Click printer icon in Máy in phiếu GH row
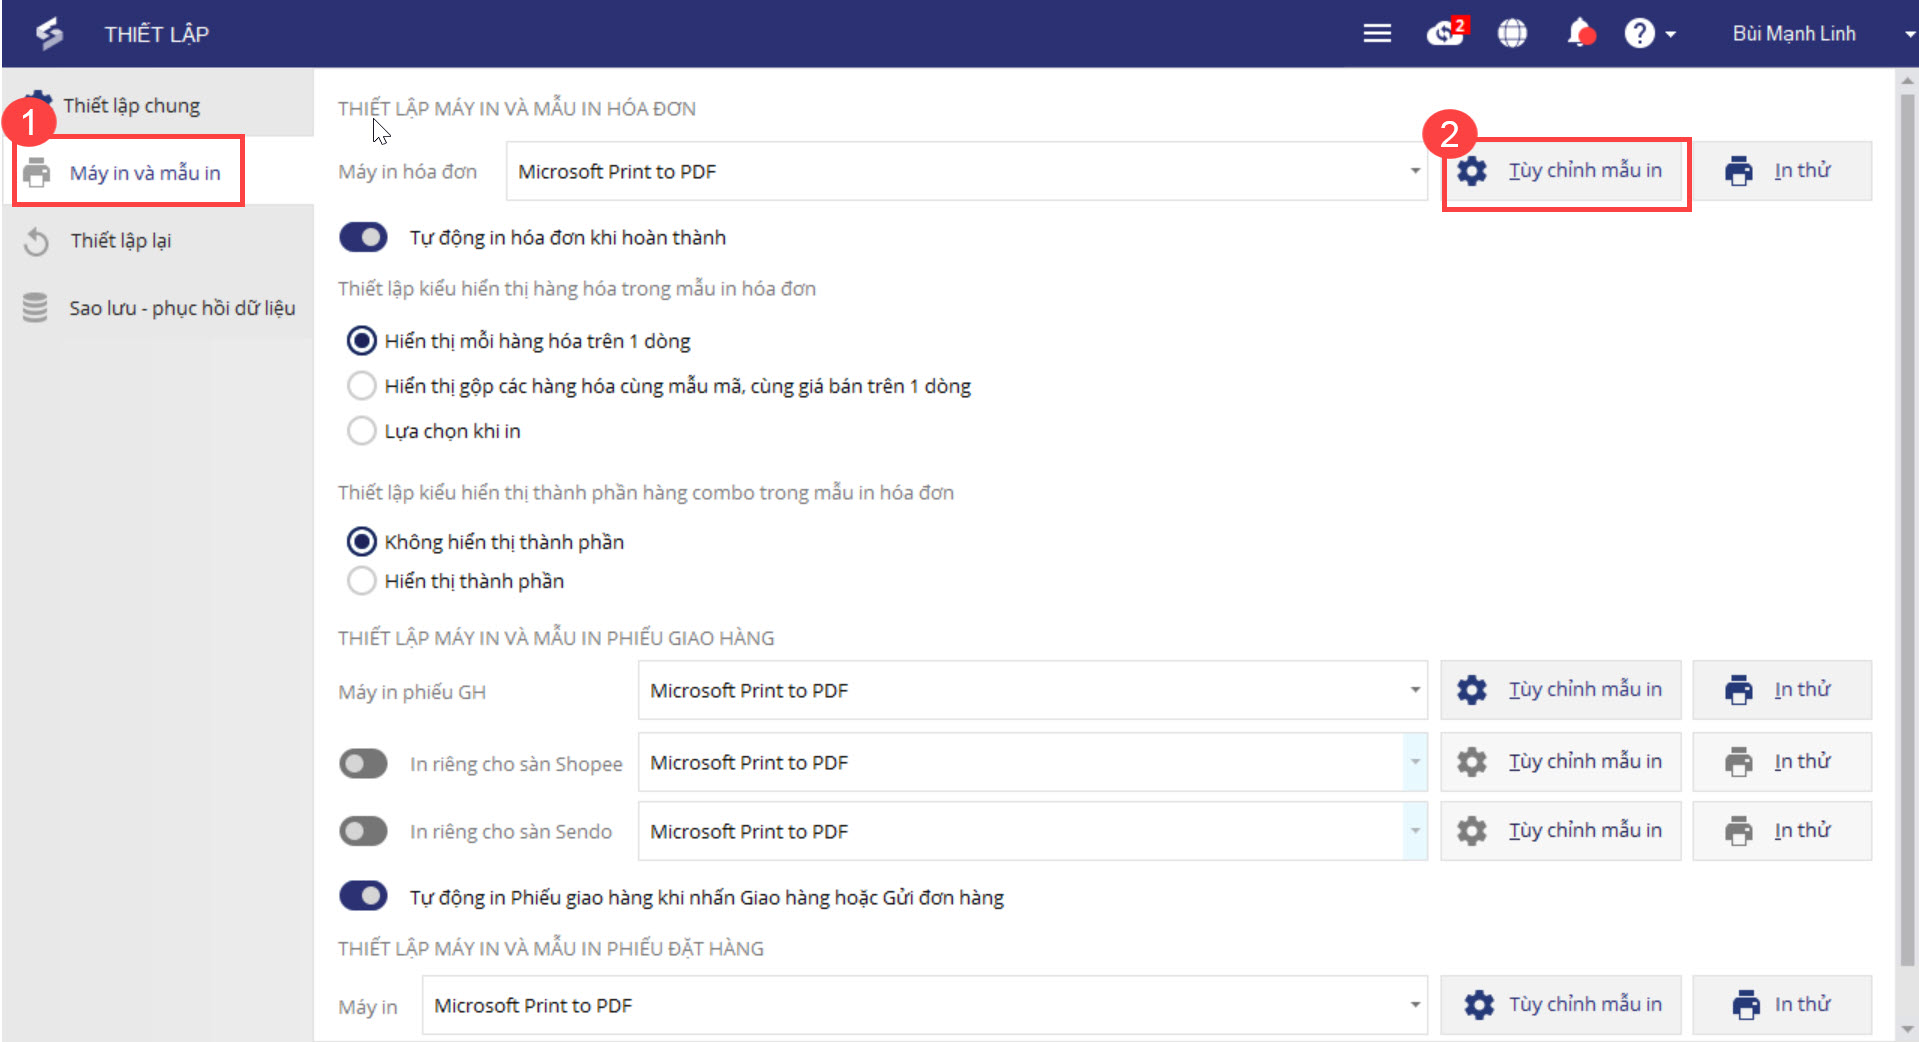 [x=1739, y=690]
